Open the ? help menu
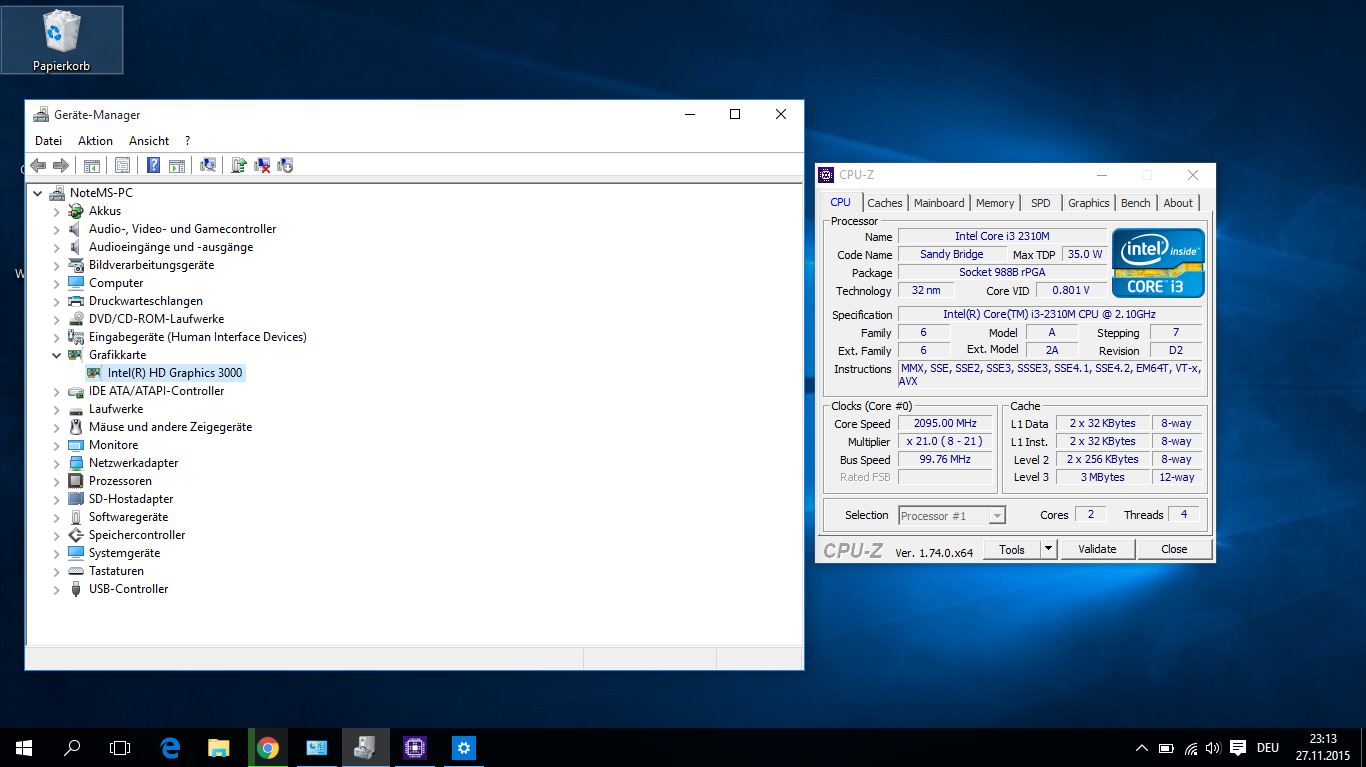Image resolution: width=1366 pixels, height=767 pixels. (x=187, y=141)
